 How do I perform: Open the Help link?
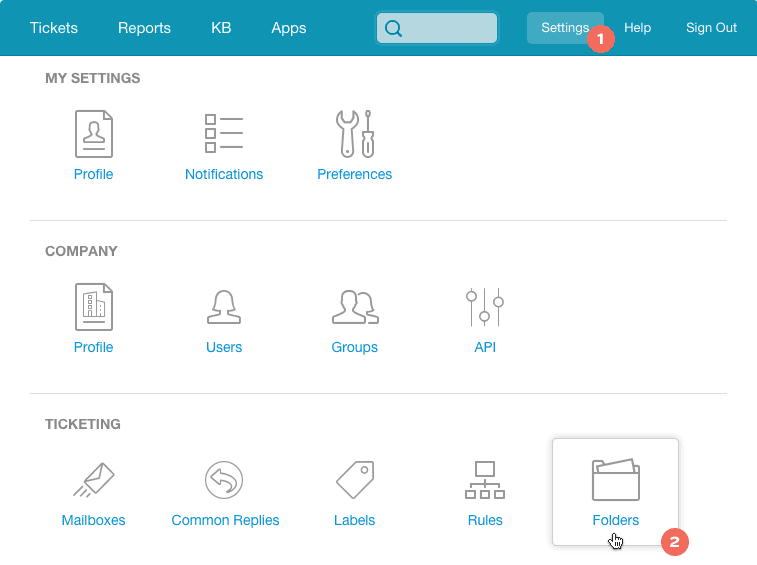[x=638, y=28]
